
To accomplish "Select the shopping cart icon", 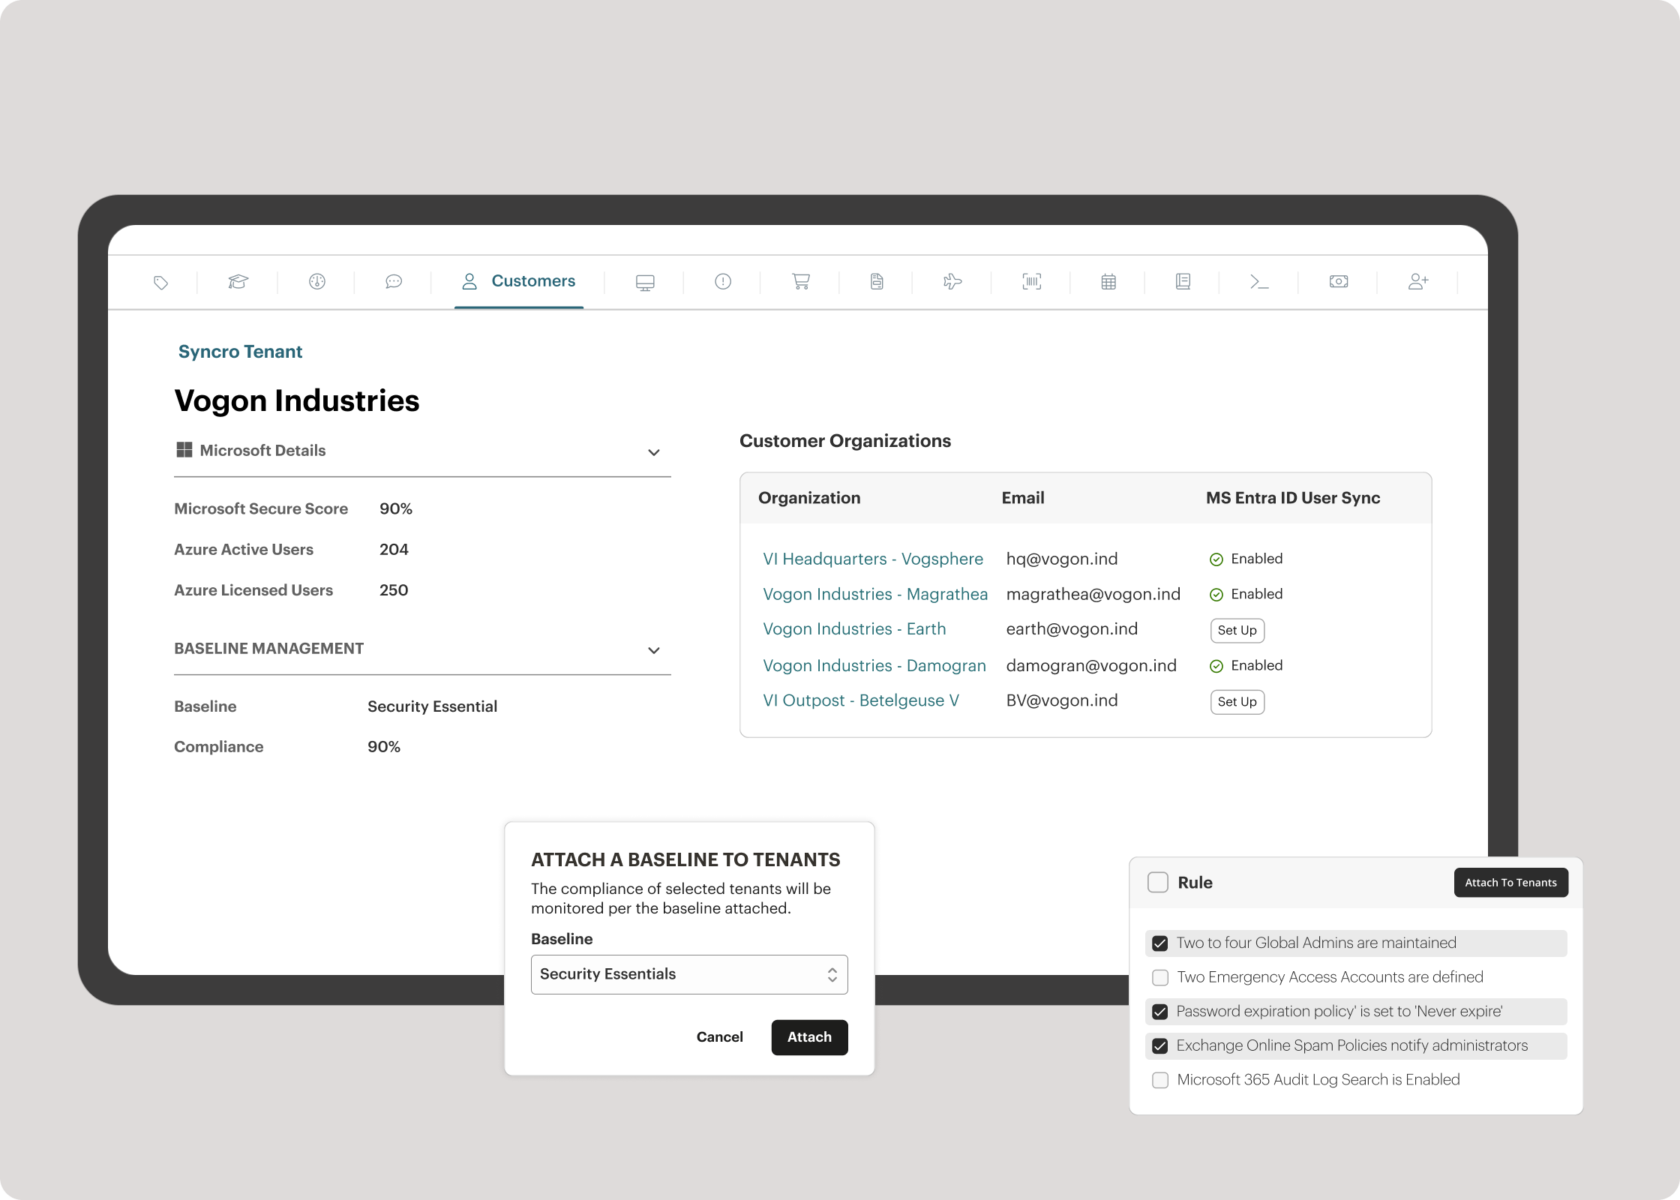I will (799, 282).
